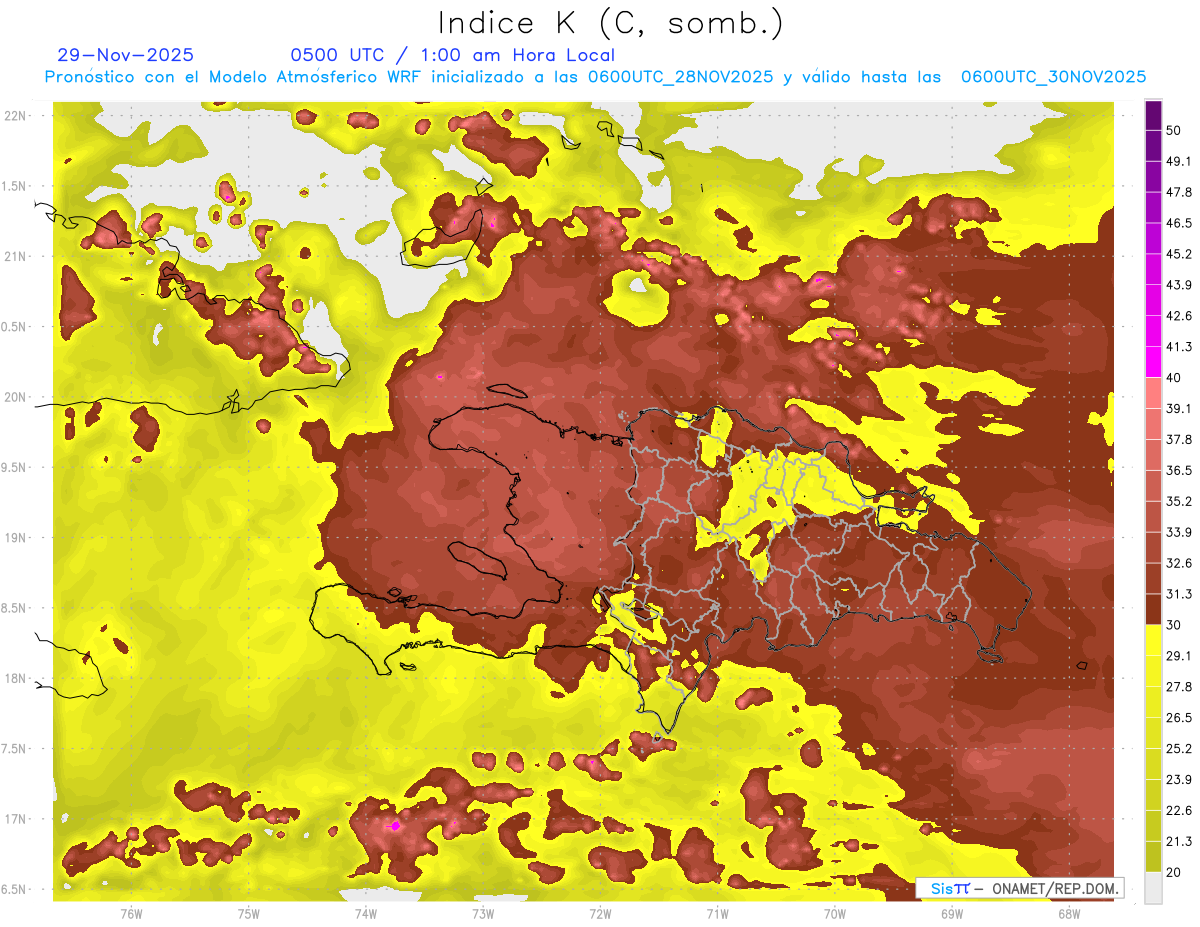
Task: Select the date label "29-Nov-2025"
Action: [x=126, y=55]
